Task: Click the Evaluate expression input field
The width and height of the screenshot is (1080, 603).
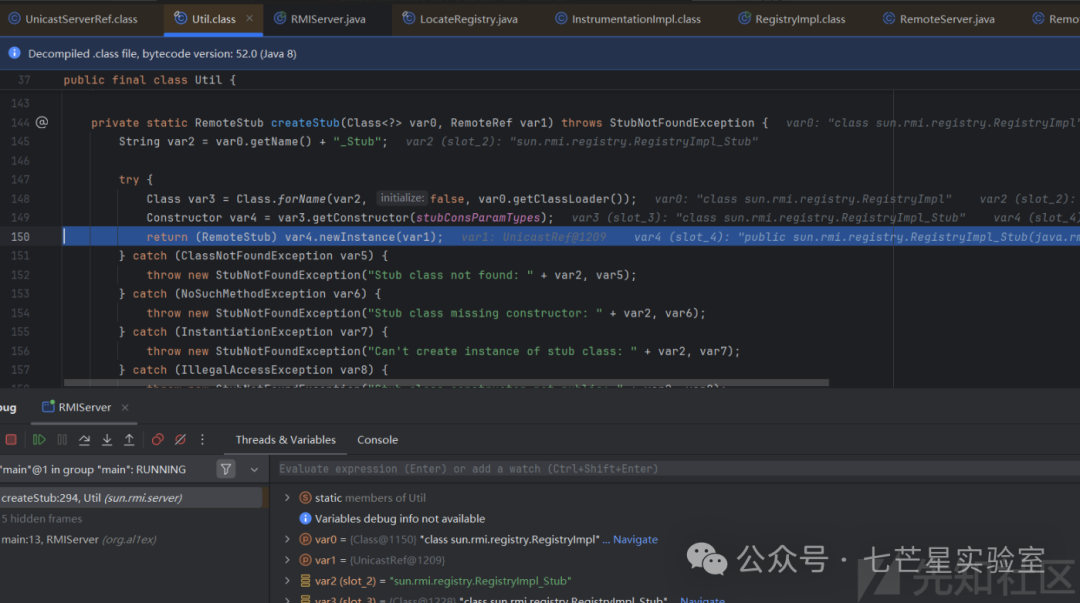Action: pos(675,469)
